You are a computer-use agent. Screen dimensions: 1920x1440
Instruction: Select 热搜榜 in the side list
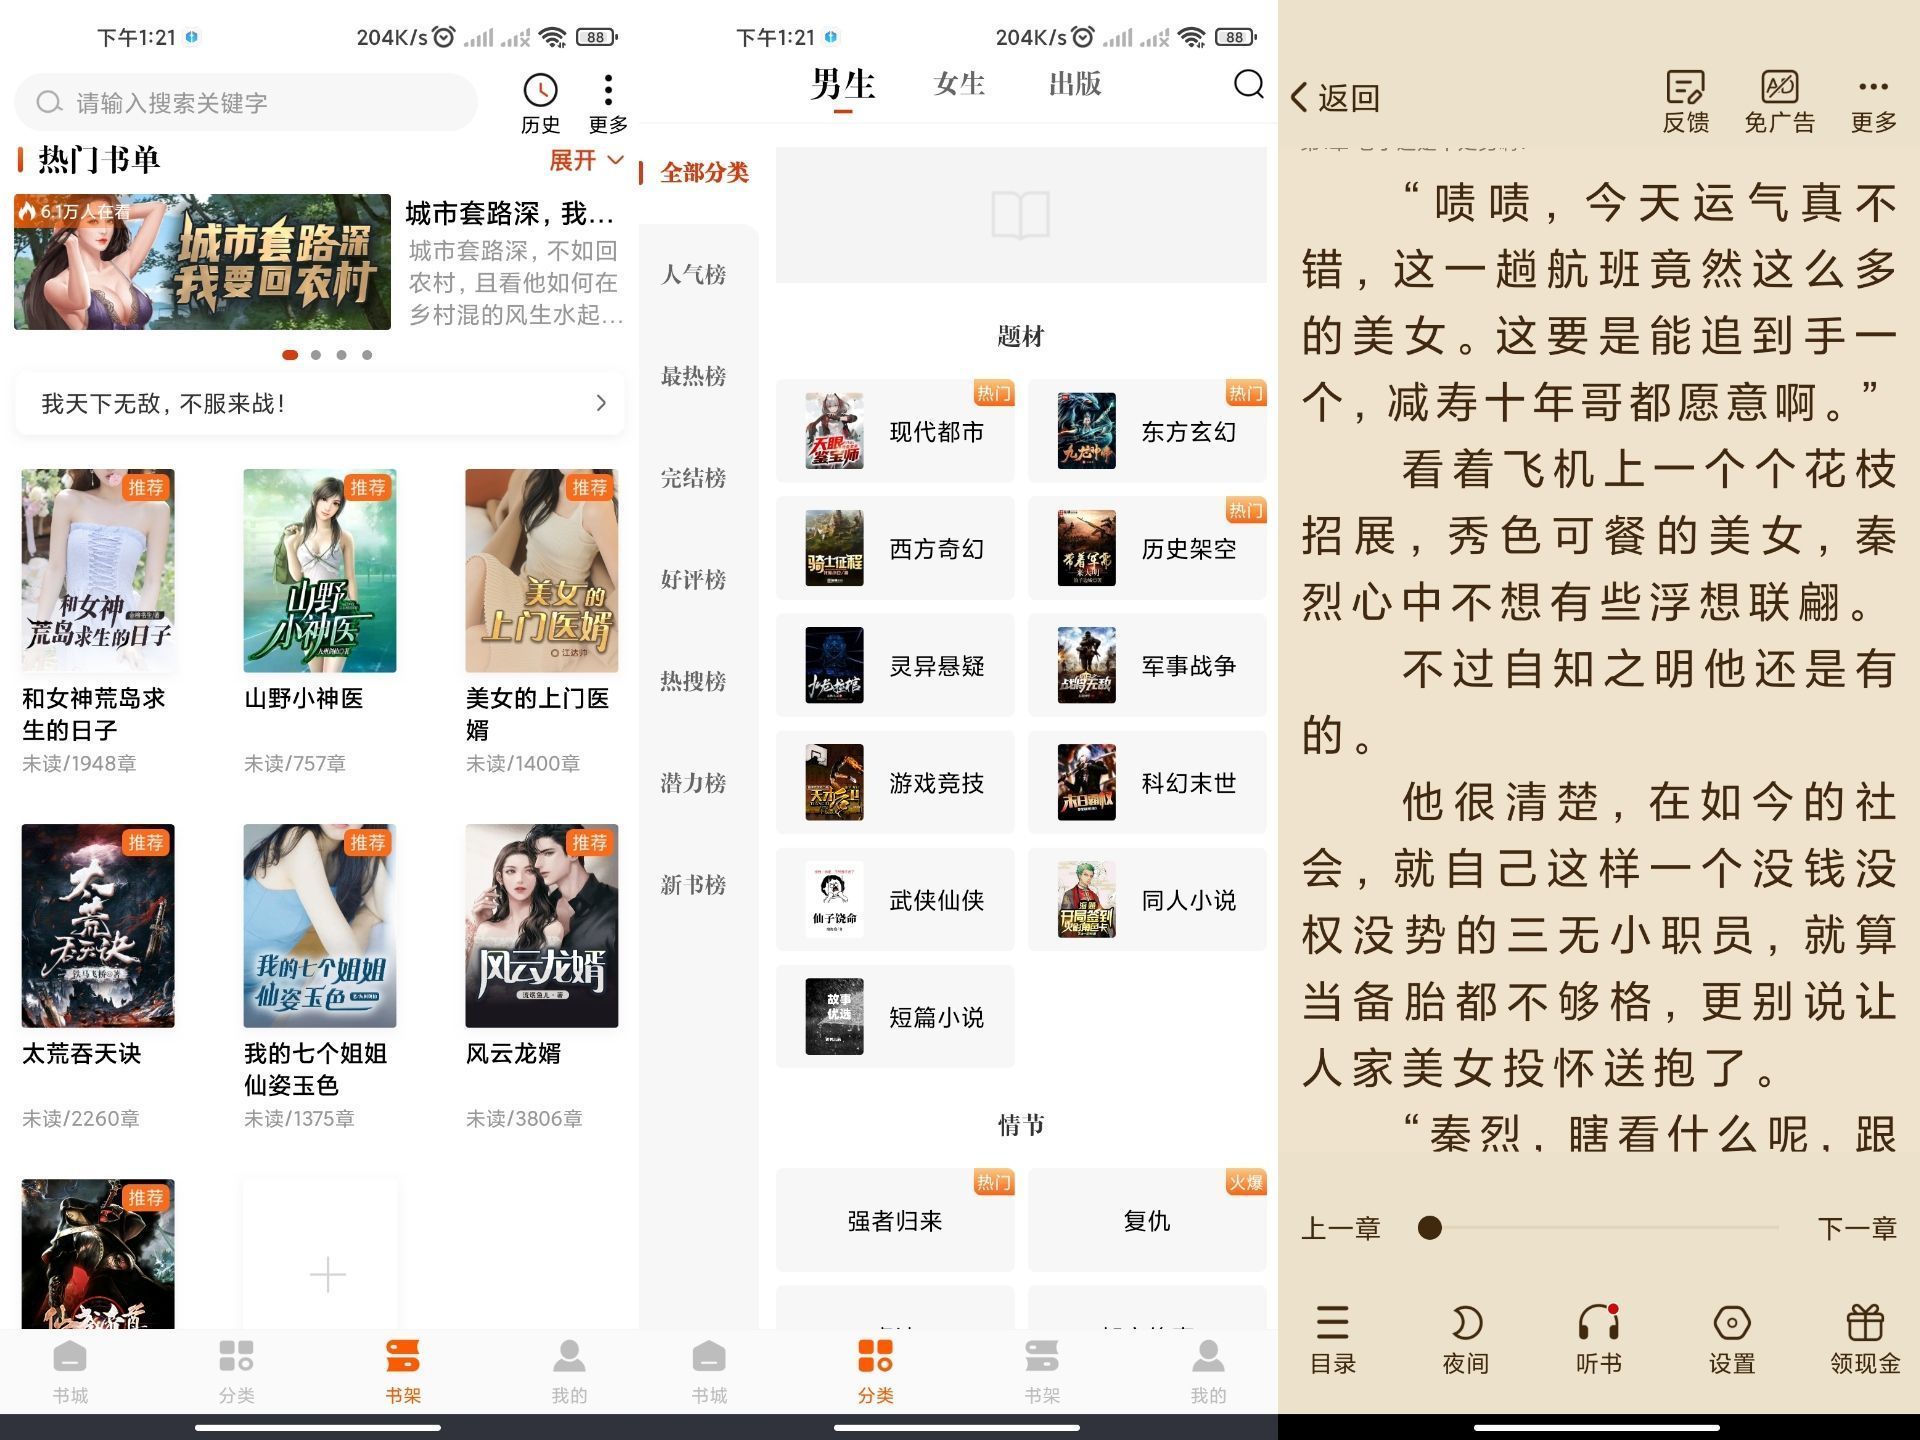click(693, 681)
